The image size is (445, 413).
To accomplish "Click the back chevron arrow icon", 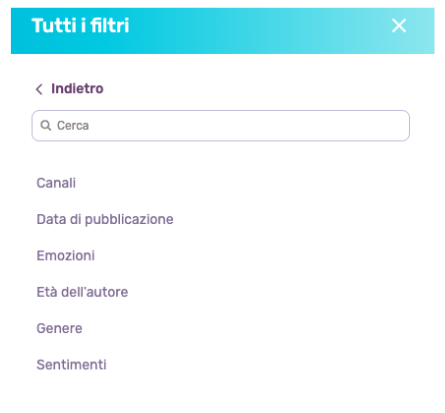I will pos(39,89).
